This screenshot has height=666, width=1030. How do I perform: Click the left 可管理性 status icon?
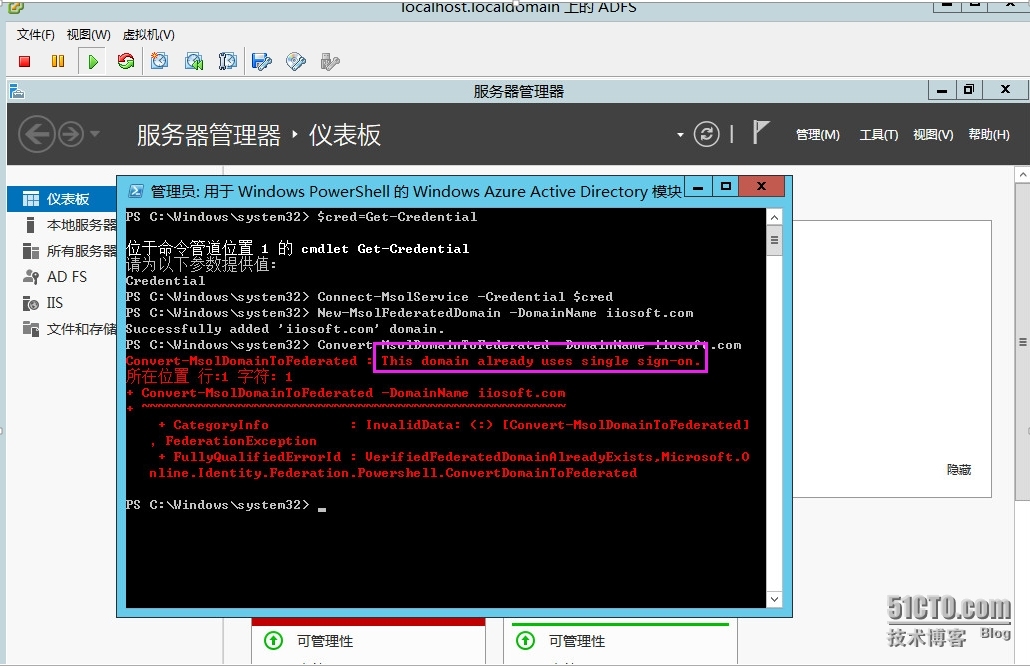click(273, 640)
